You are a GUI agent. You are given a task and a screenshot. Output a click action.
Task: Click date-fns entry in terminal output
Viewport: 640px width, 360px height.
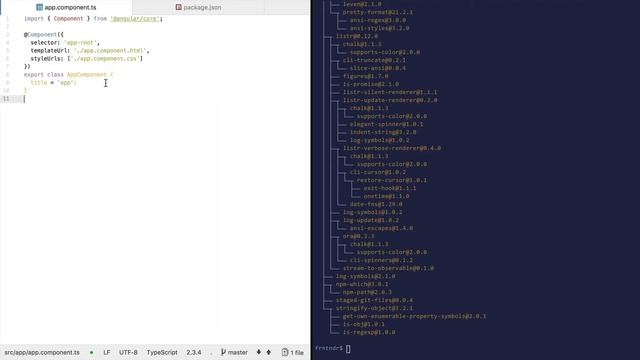tap(376, 204)
